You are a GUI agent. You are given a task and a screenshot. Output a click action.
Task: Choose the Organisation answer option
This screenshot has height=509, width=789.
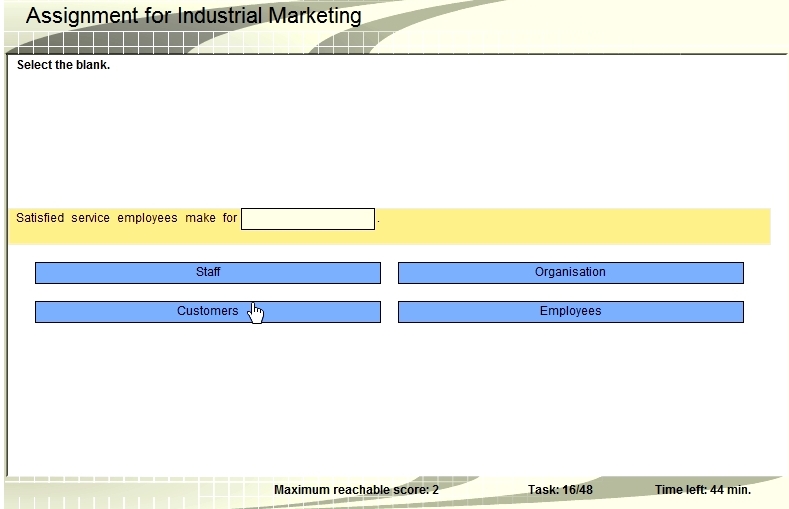[571, 273]
